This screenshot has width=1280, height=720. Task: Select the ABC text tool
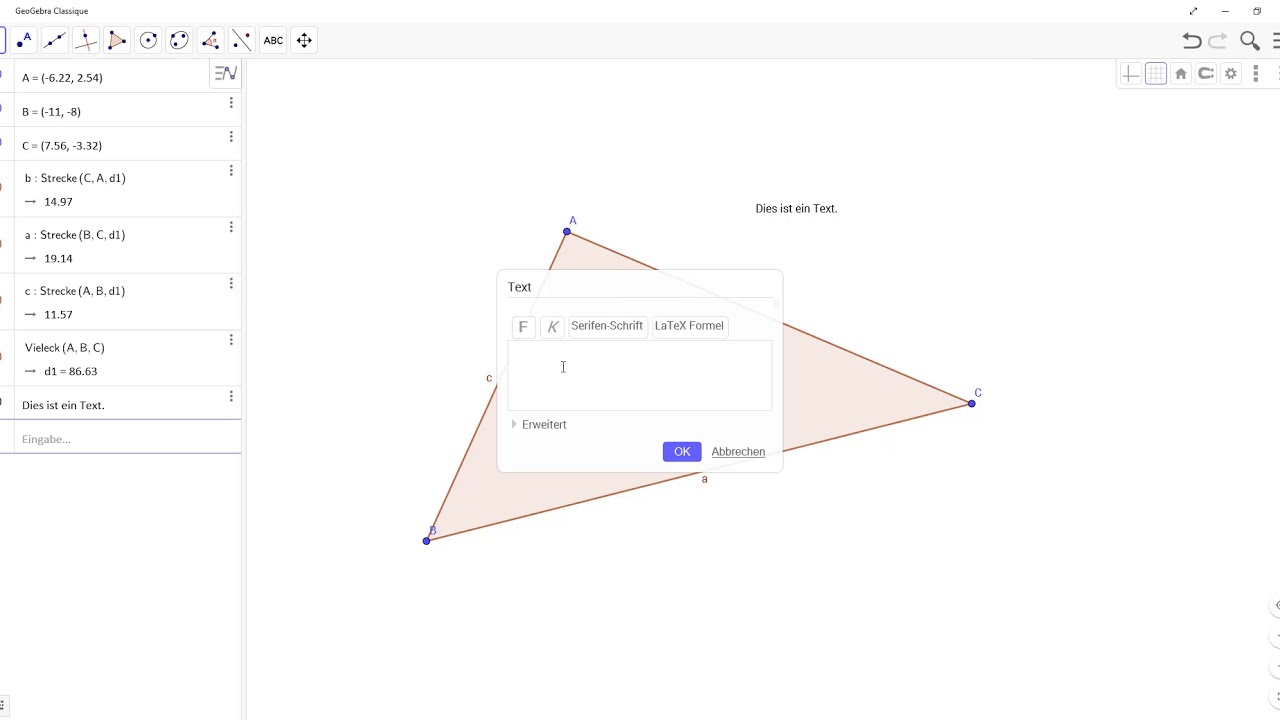(x=273, y=40)
